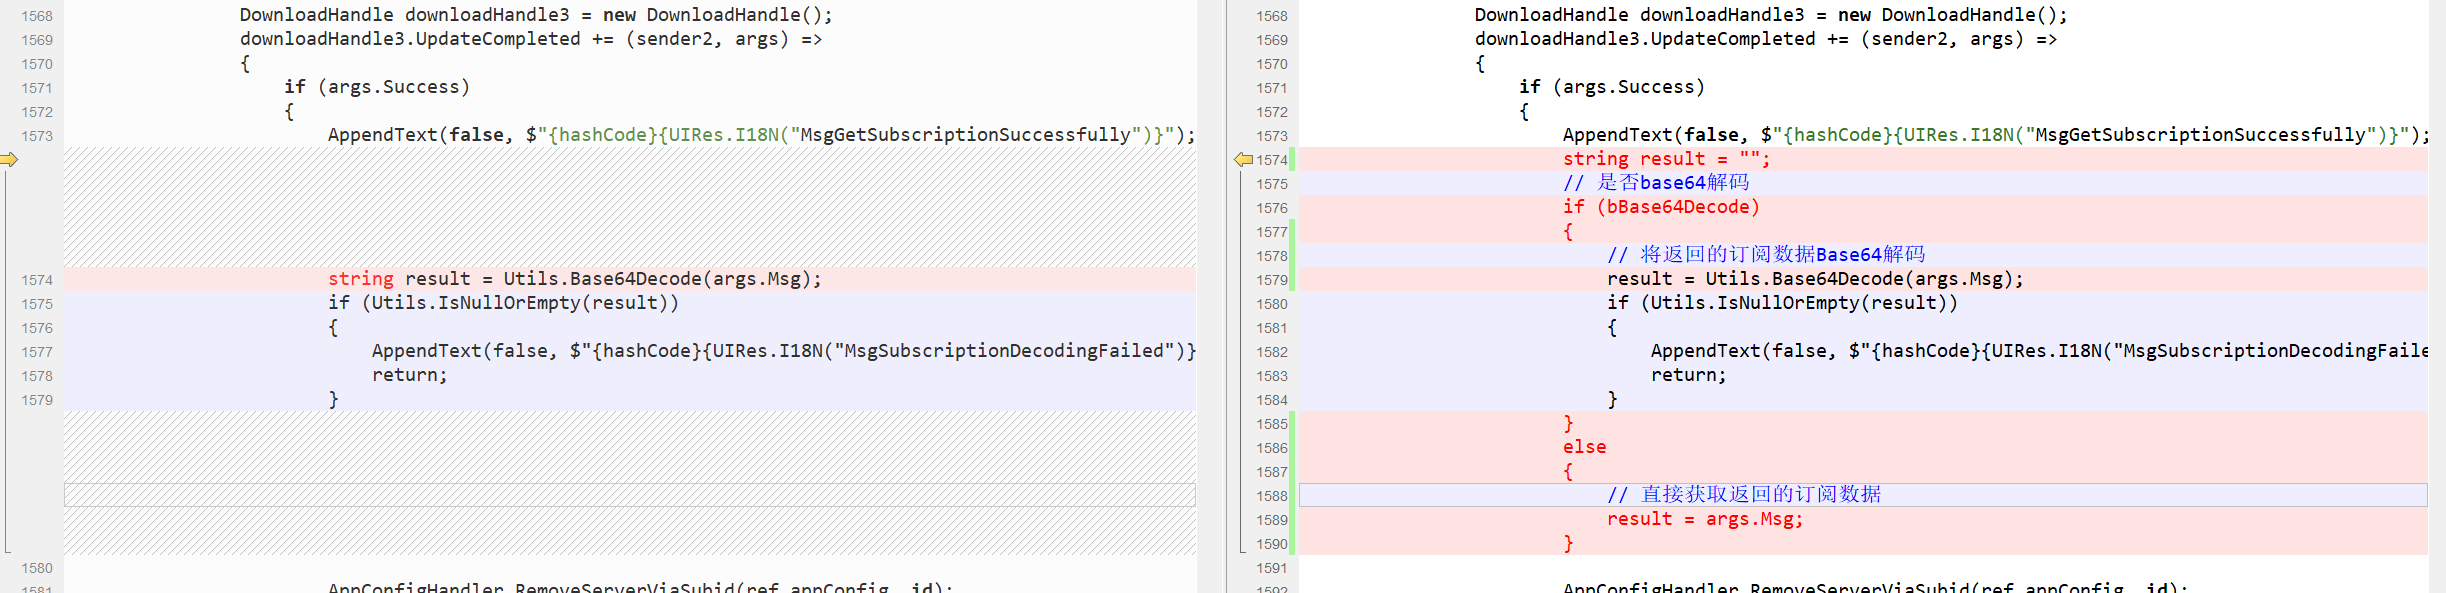Click the 'result = args.Msg;' added line

click(1704, 519)
